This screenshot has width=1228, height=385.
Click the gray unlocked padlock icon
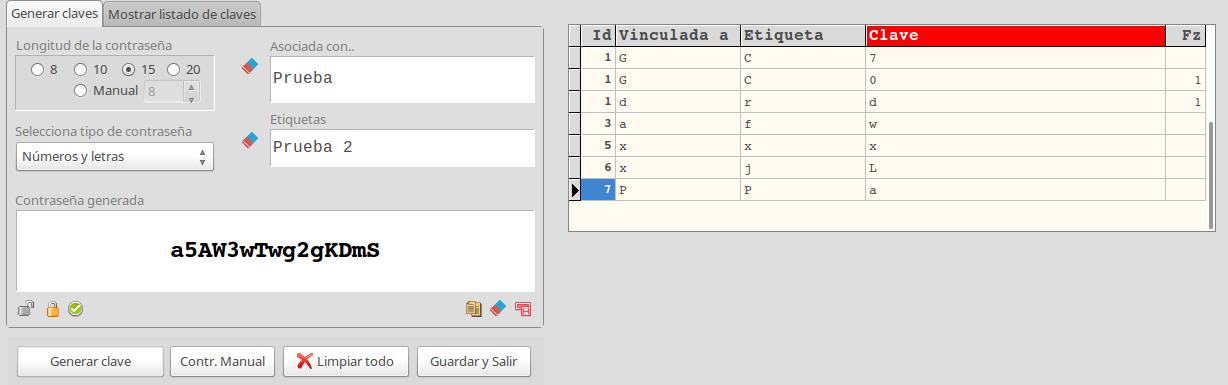[x=26, y=309]
